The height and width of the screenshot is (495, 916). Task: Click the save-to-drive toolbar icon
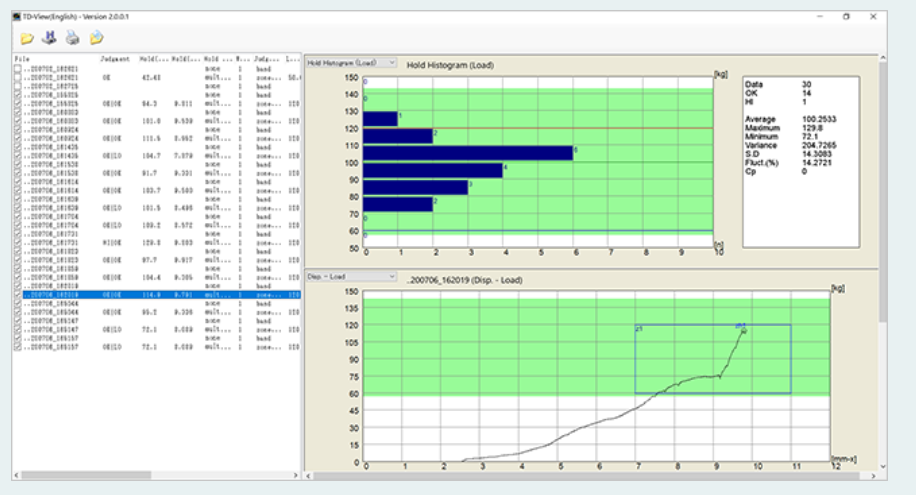50,38
